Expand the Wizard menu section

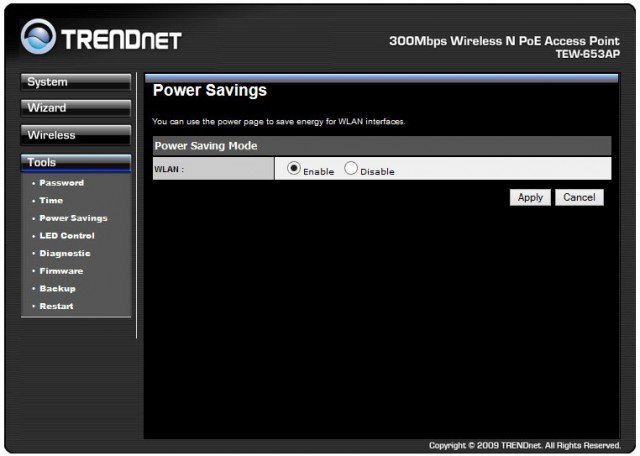(x=75, y=108)
